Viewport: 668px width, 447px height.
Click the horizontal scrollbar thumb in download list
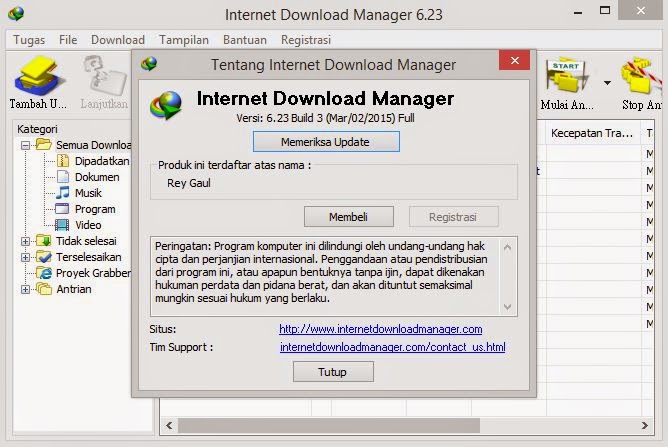329,425
